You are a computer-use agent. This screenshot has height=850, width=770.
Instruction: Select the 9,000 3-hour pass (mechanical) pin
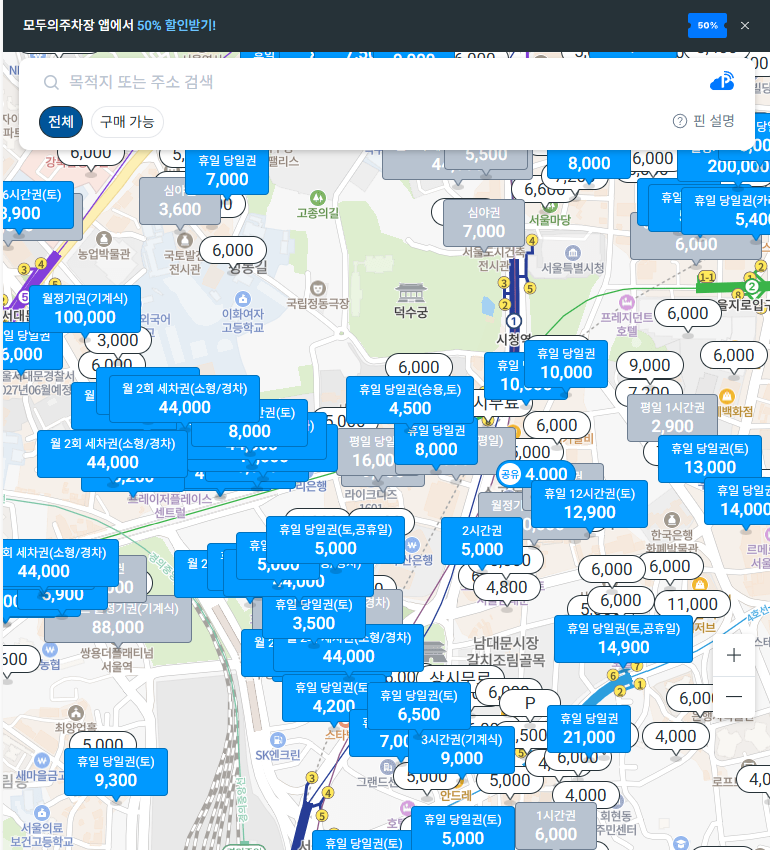(x=461, y=749)
